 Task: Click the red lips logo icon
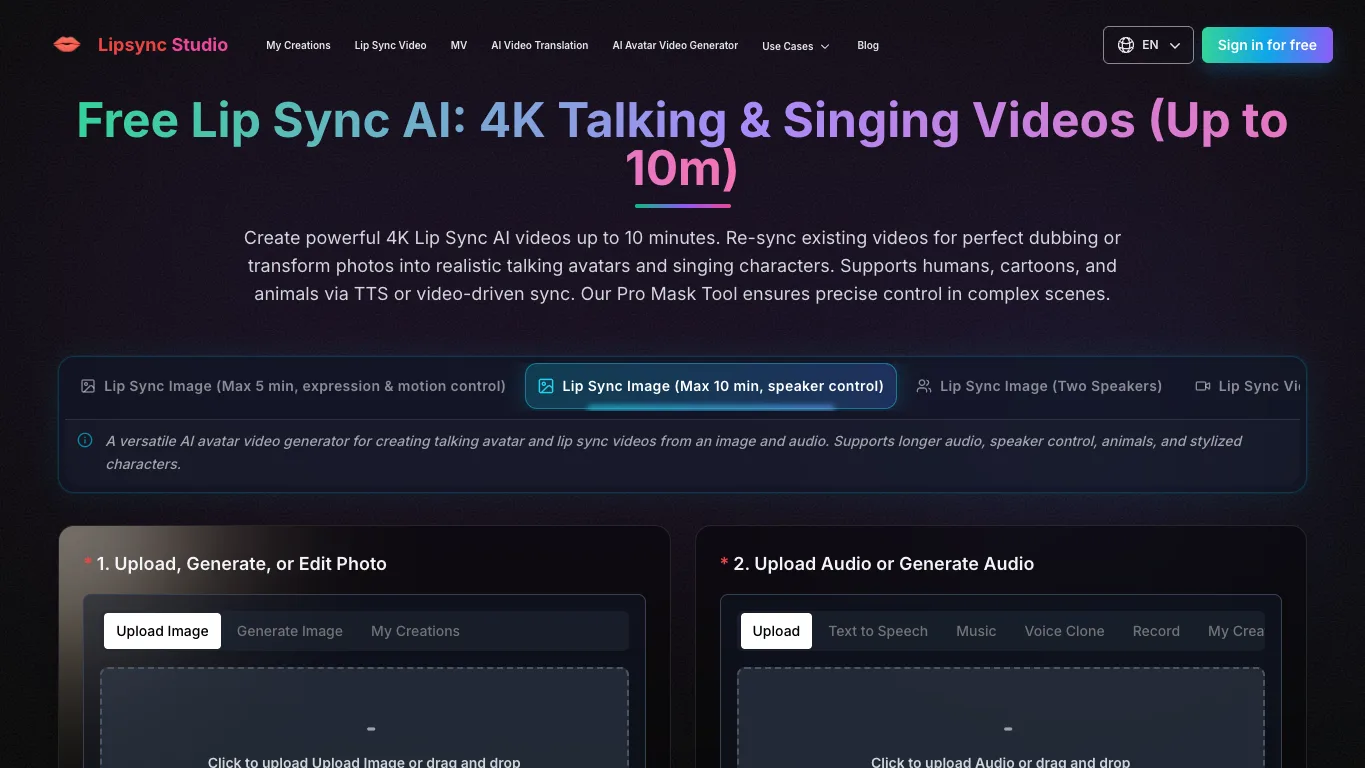(x=67, y=45)
